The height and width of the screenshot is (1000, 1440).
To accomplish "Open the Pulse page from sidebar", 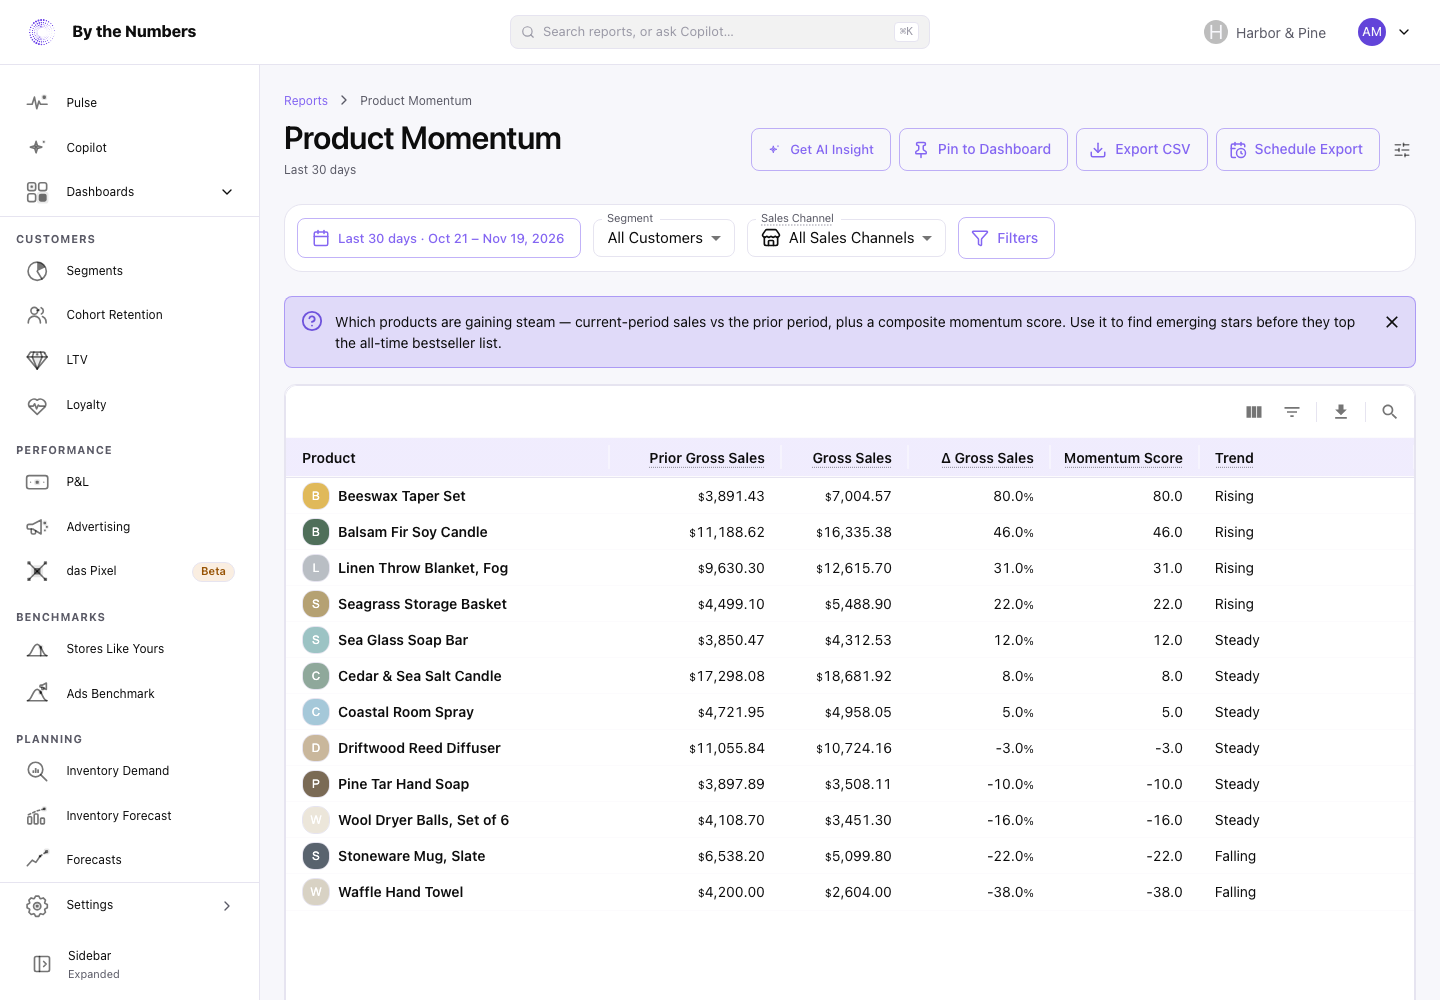I will (130, 103).
